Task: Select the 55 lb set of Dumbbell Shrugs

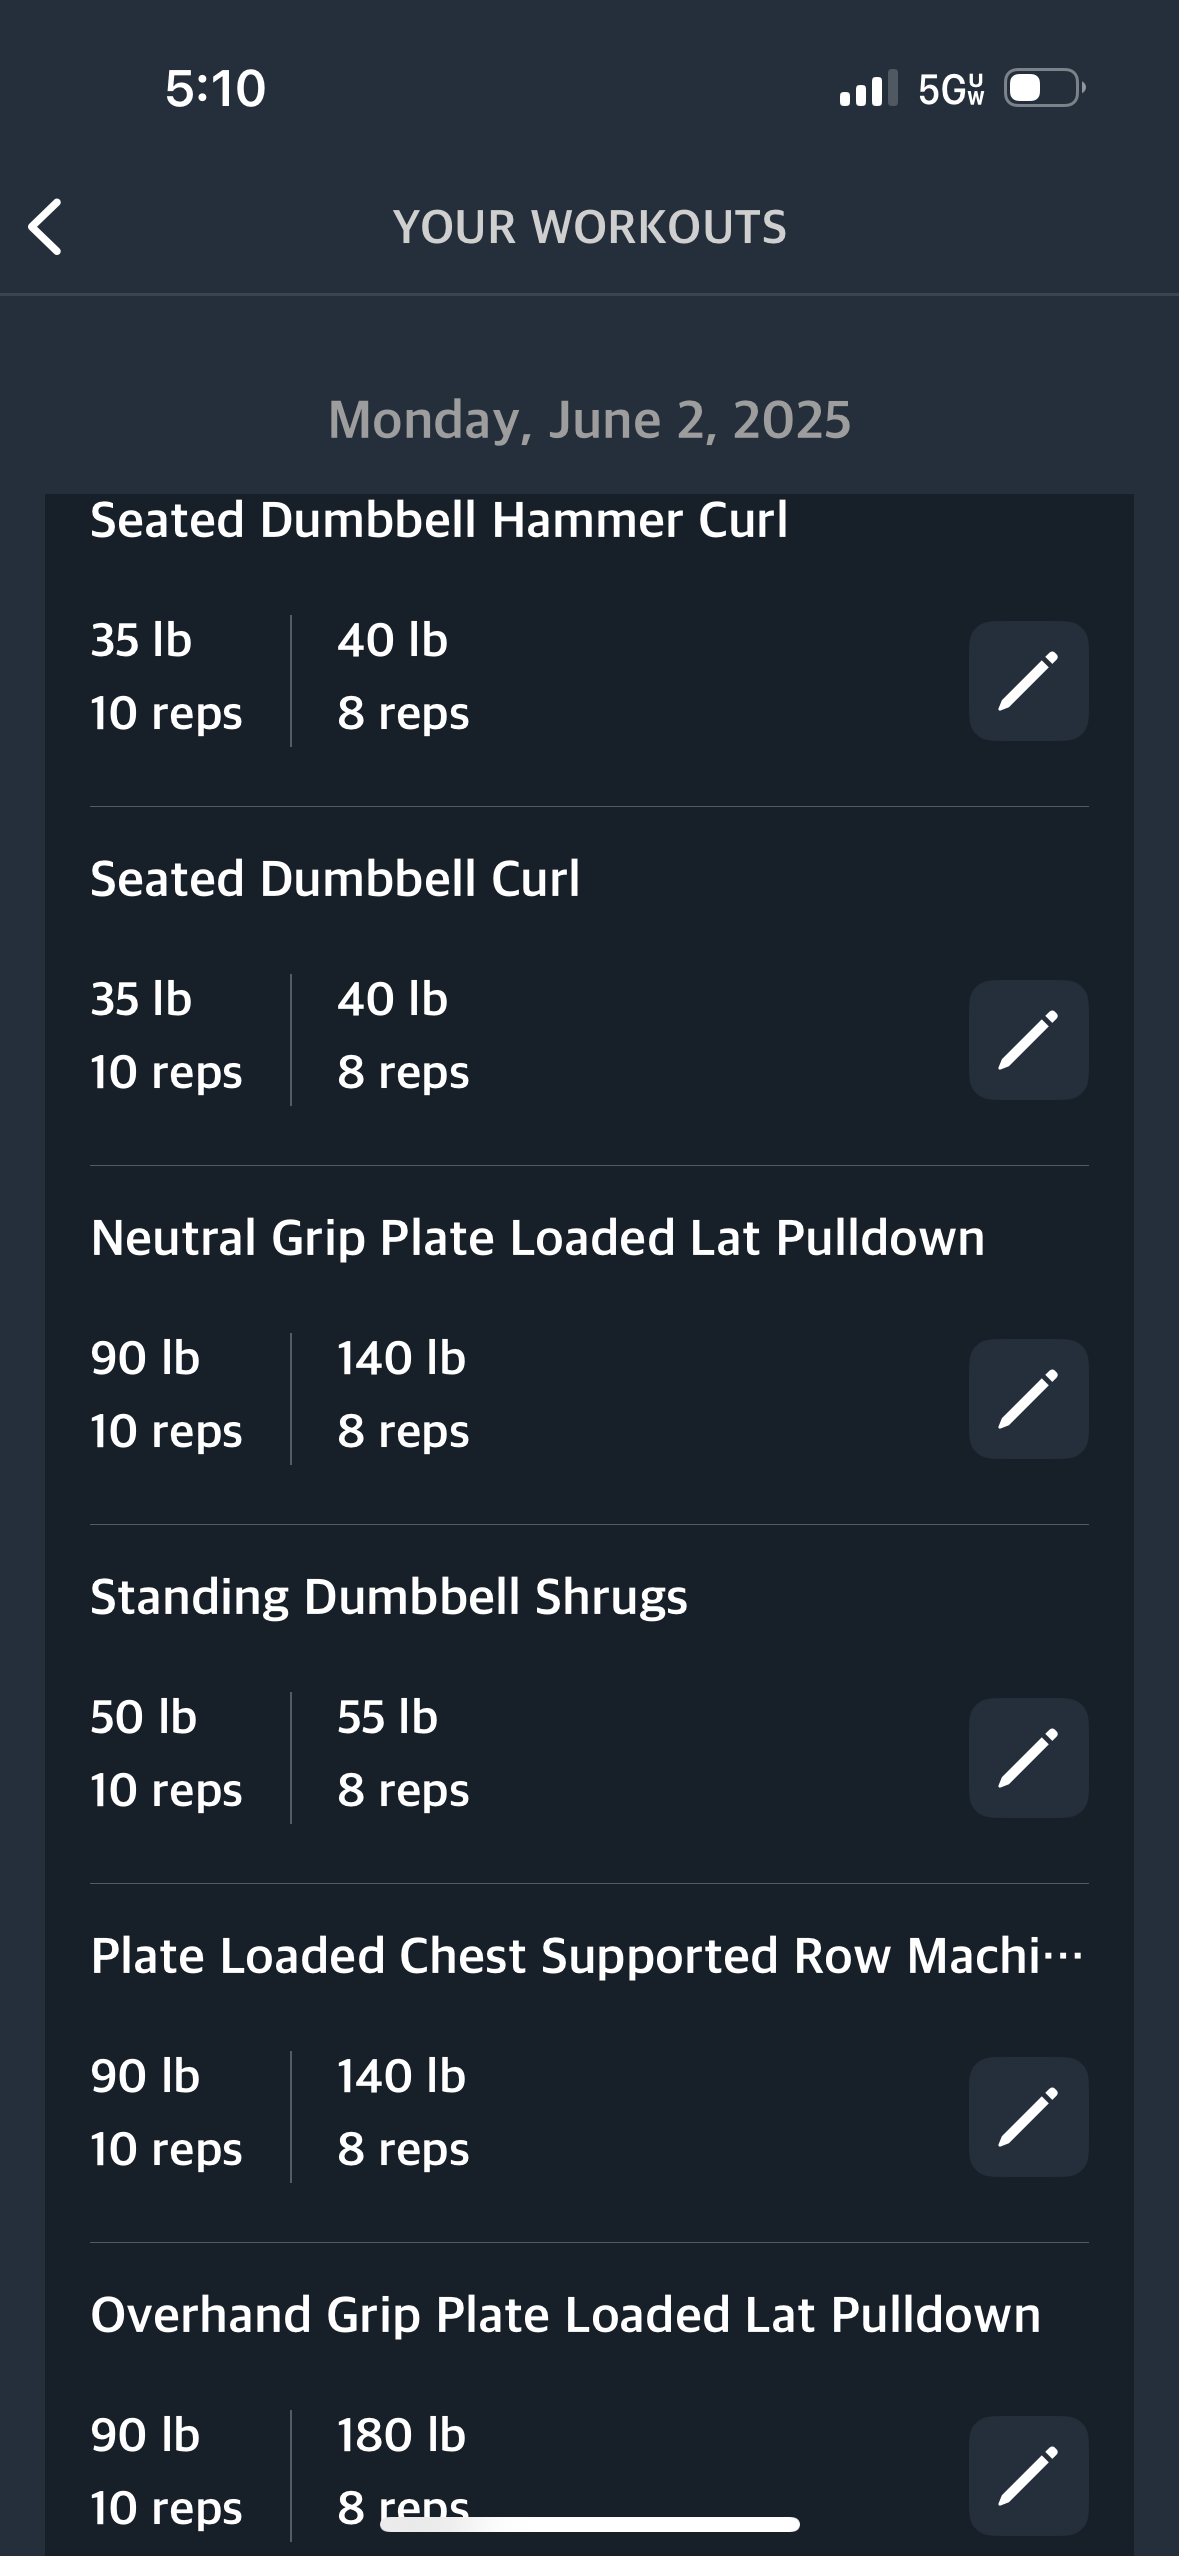Action: point(403,1754)
